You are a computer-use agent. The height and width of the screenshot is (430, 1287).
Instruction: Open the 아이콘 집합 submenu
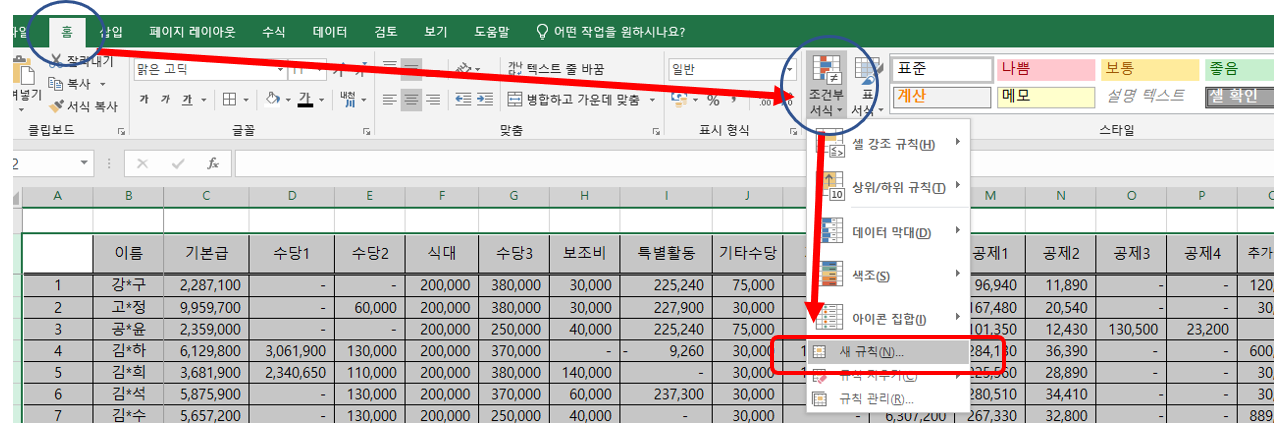[888, 319]
